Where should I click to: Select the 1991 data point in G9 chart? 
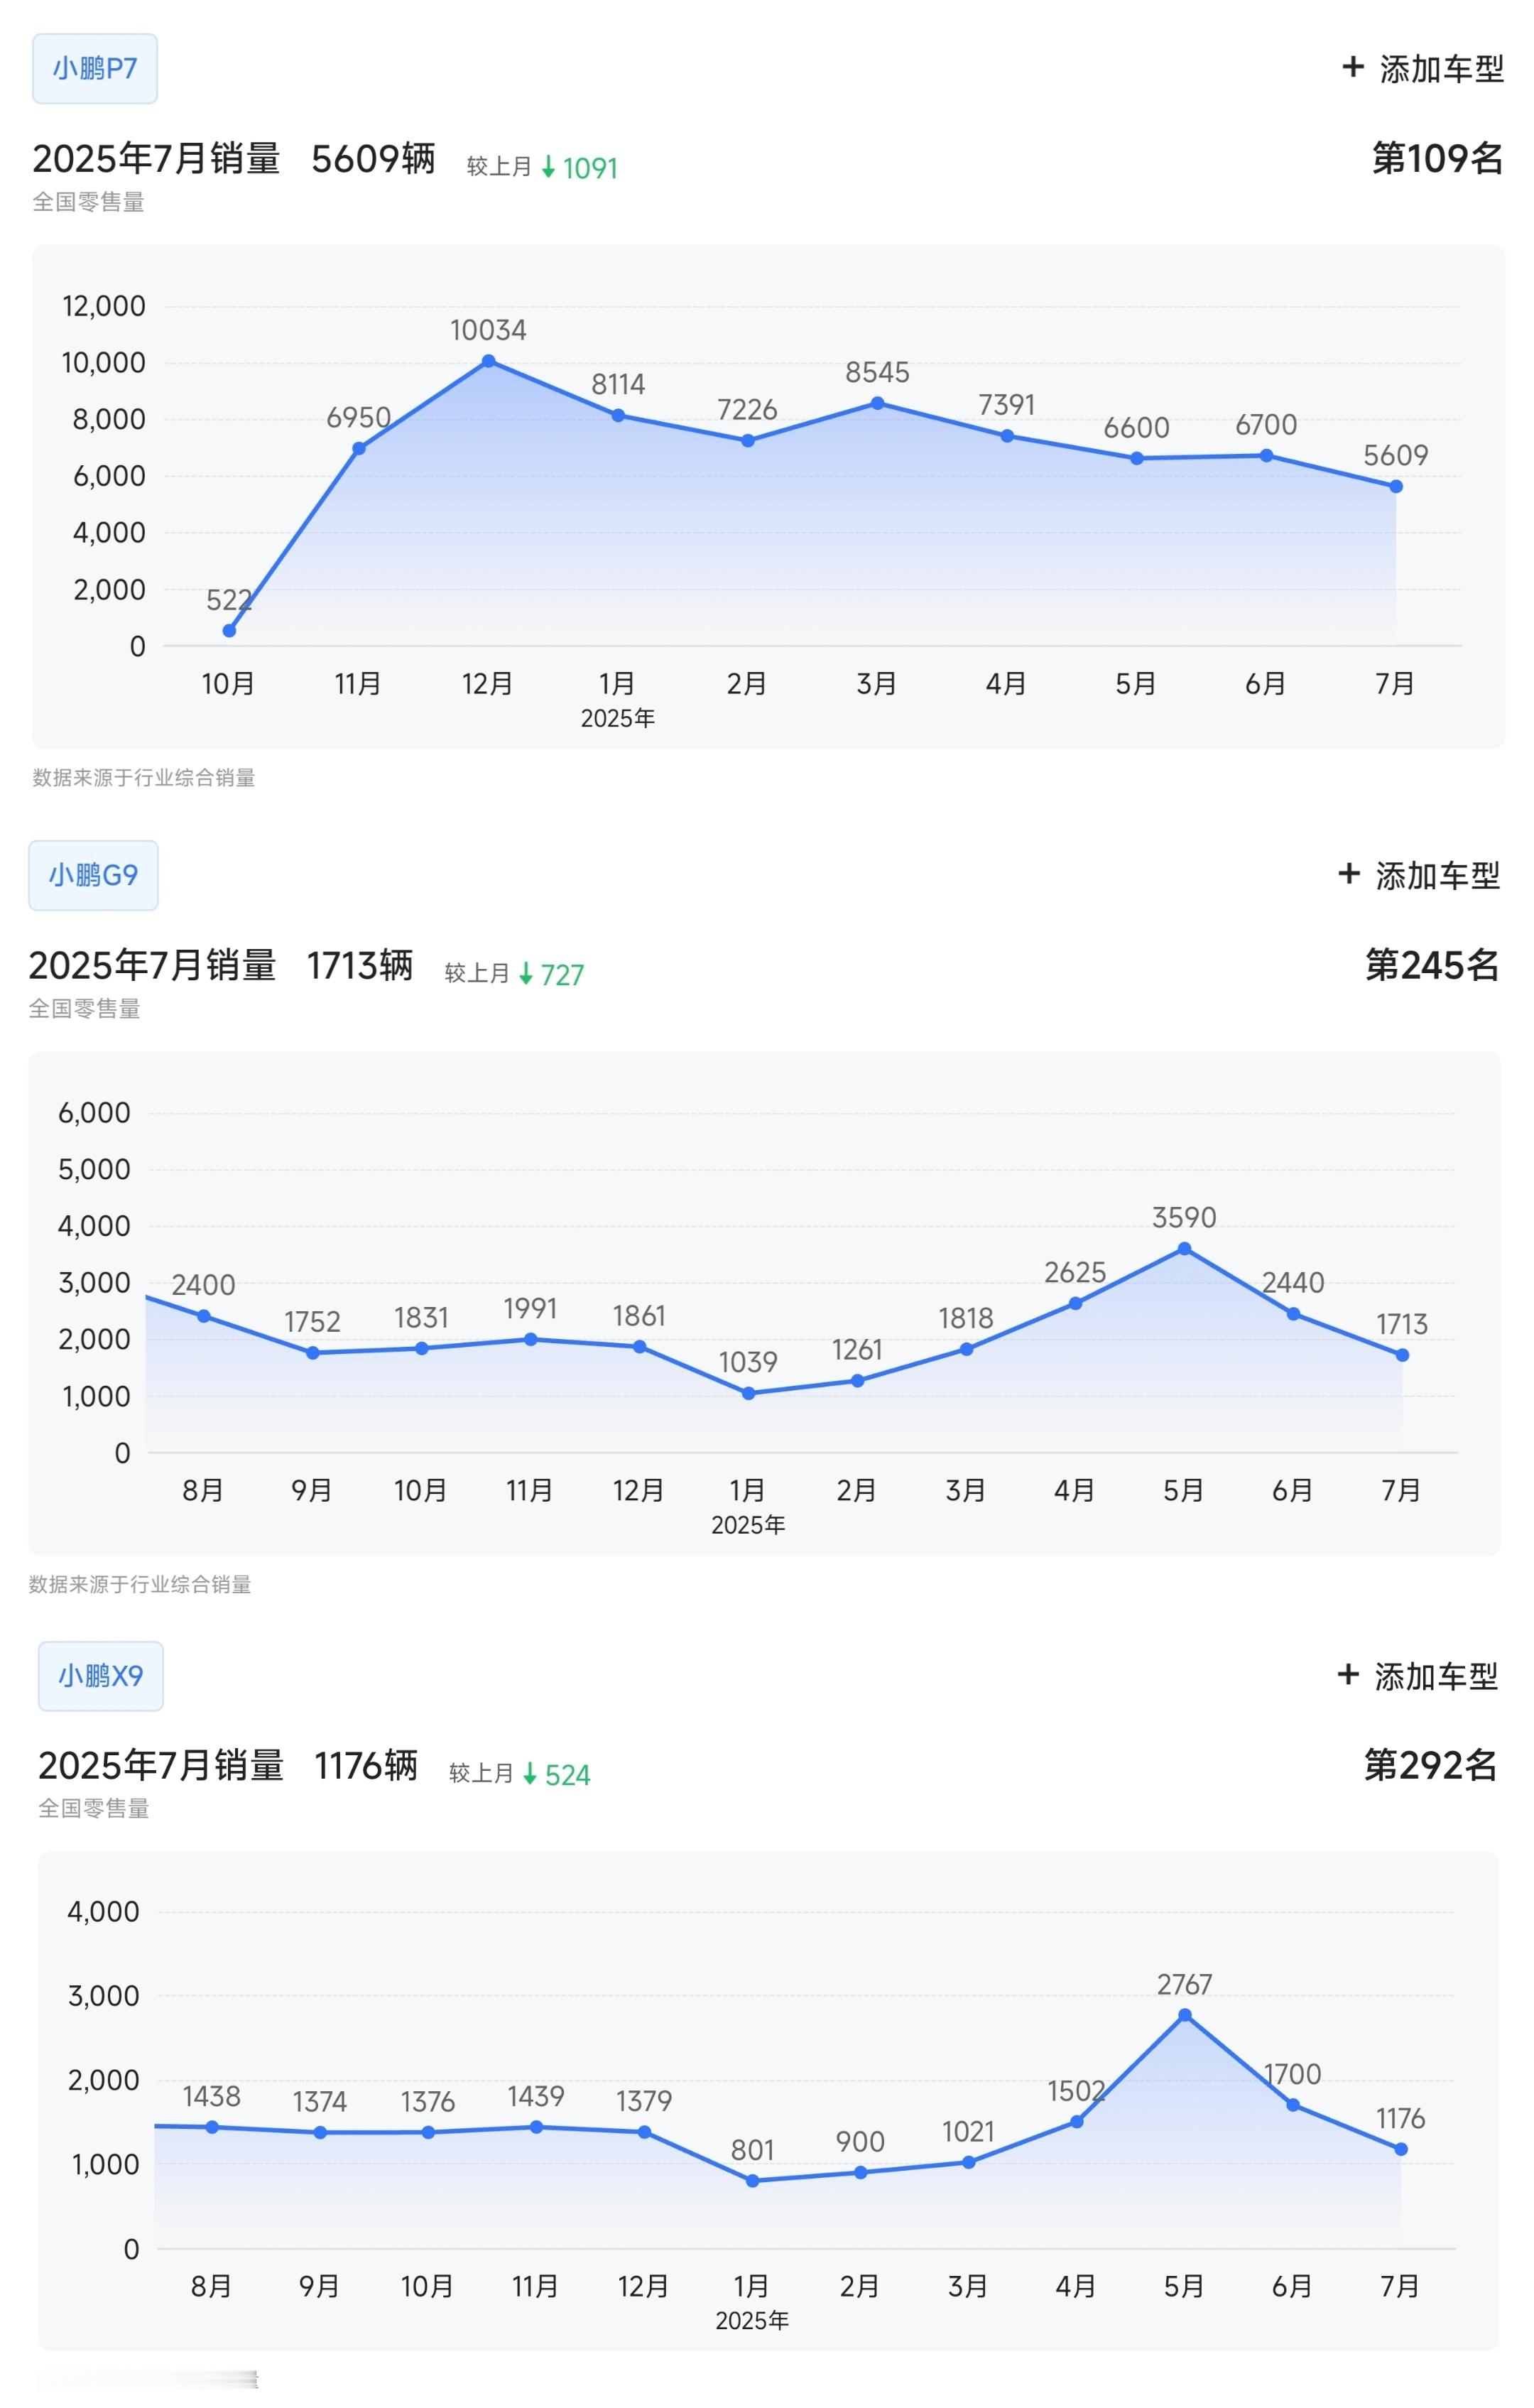(531, 1339)
